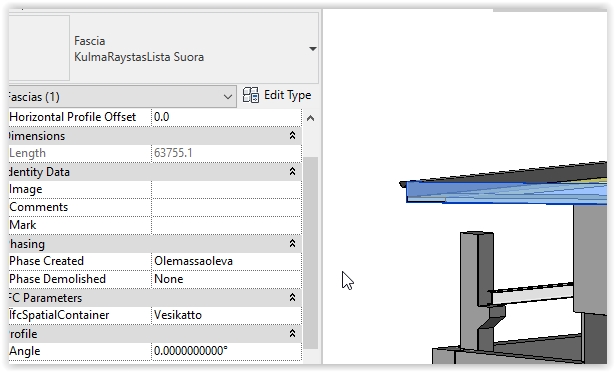Click the Phase Created label

point(46,261)
